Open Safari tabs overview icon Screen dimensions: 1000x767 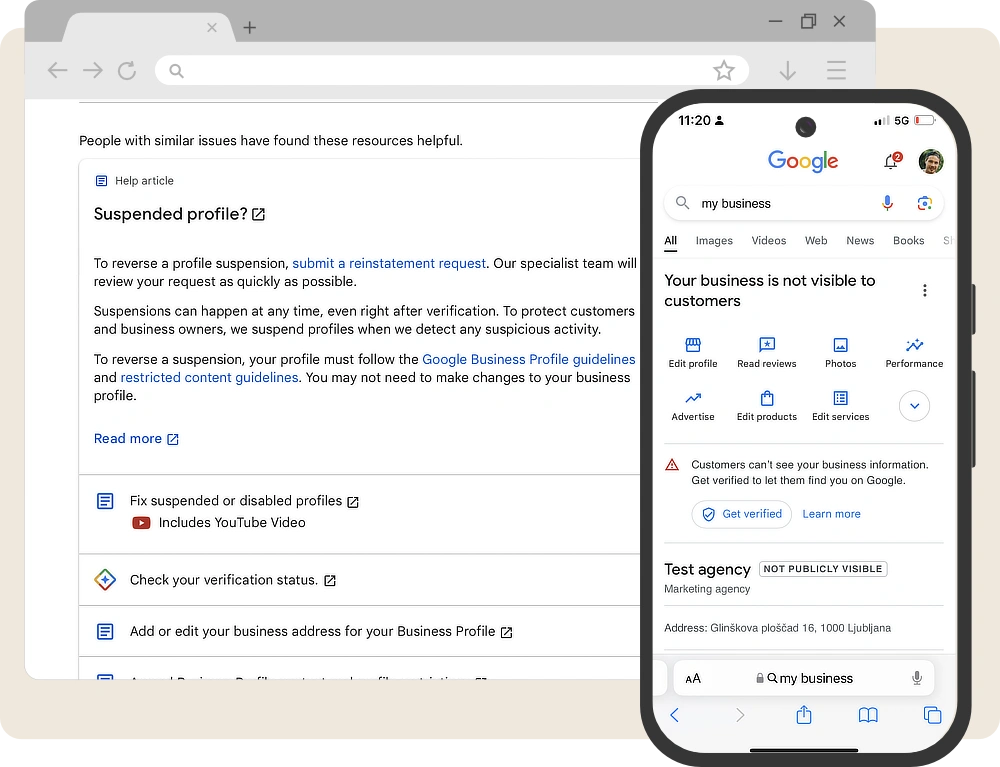[932, 715]
